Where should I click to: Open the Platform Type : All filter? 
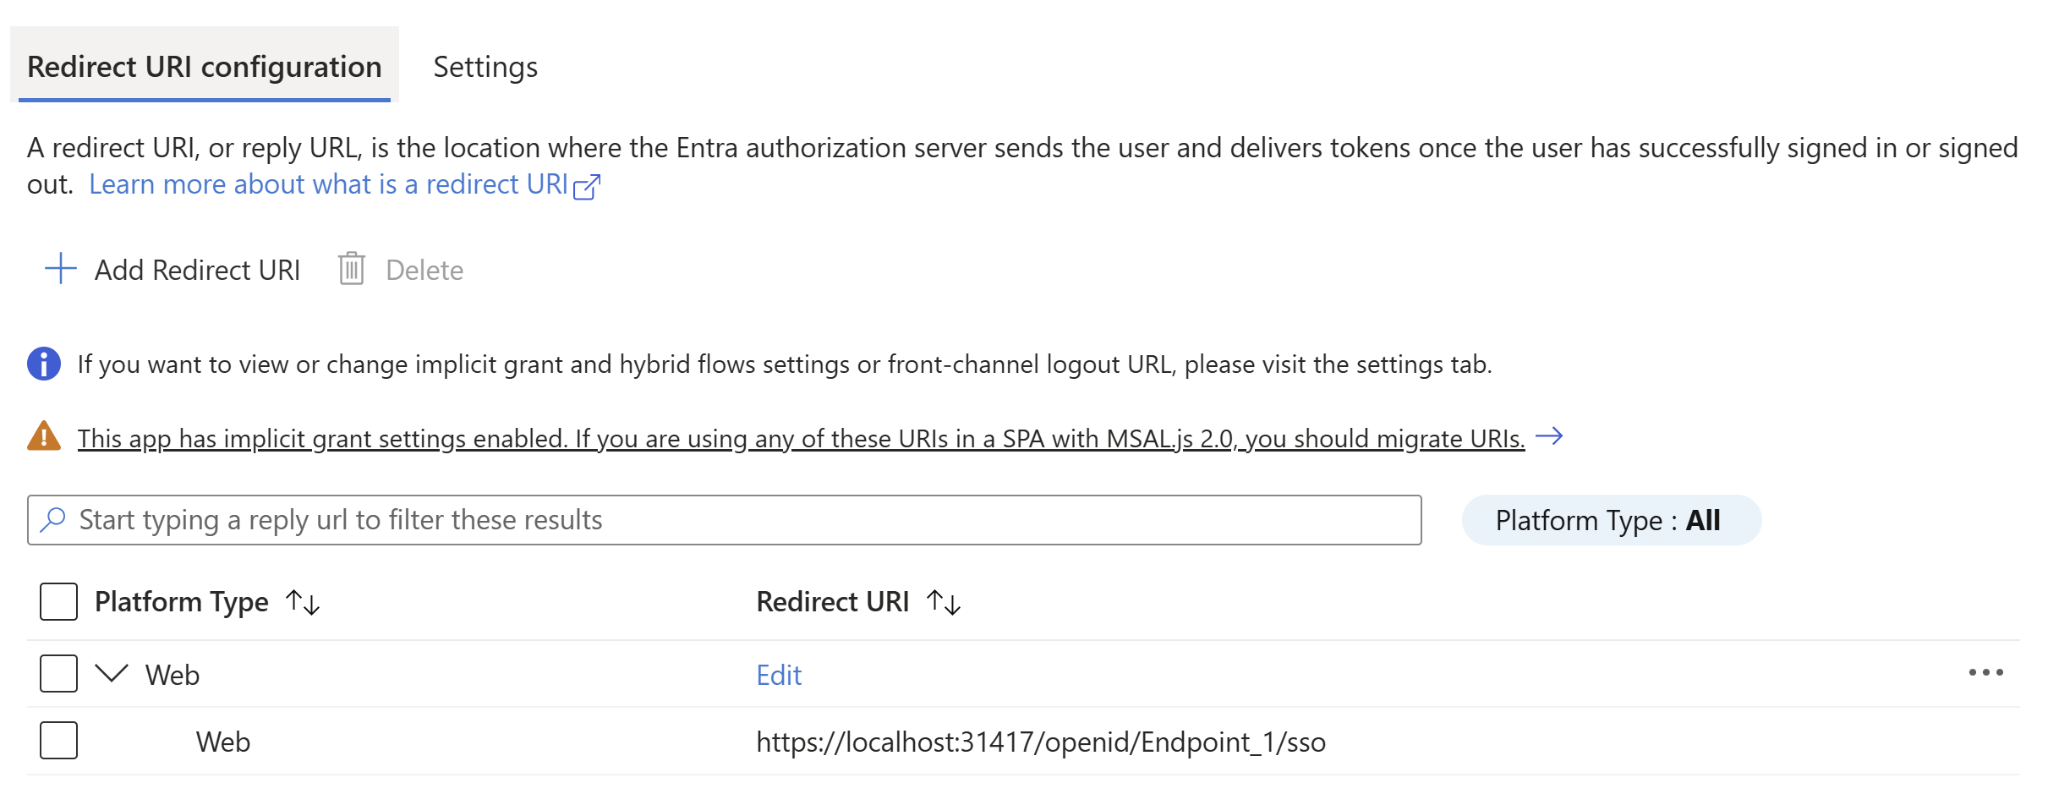pos(1611,520)
